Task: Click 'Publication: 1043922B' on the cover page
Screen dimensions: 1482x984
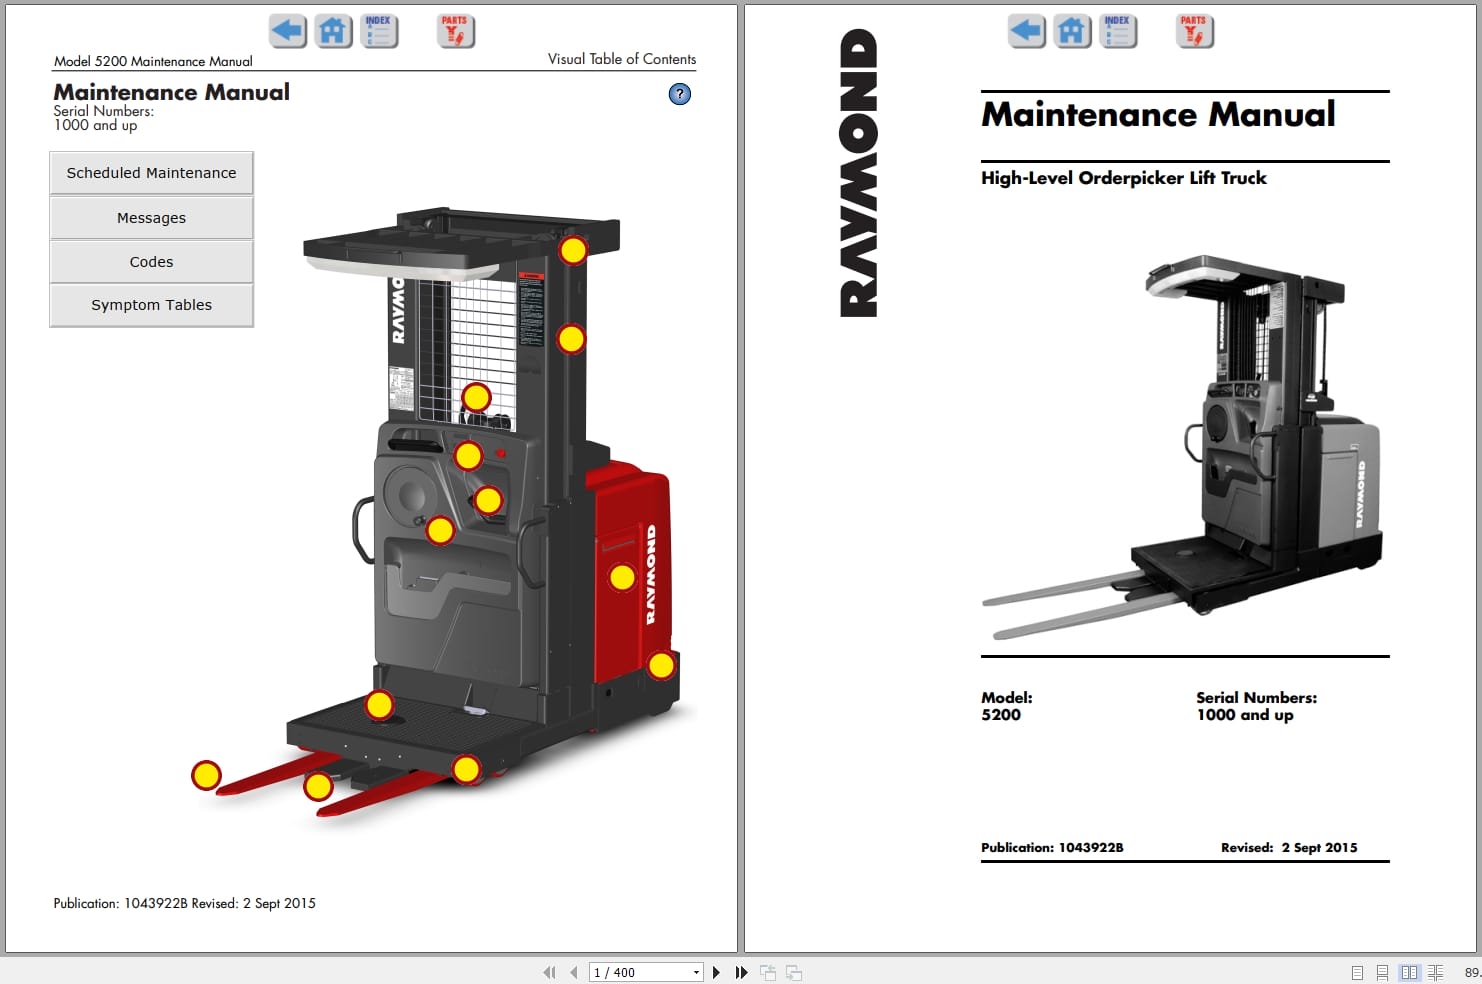Action: coord(1052,847)
